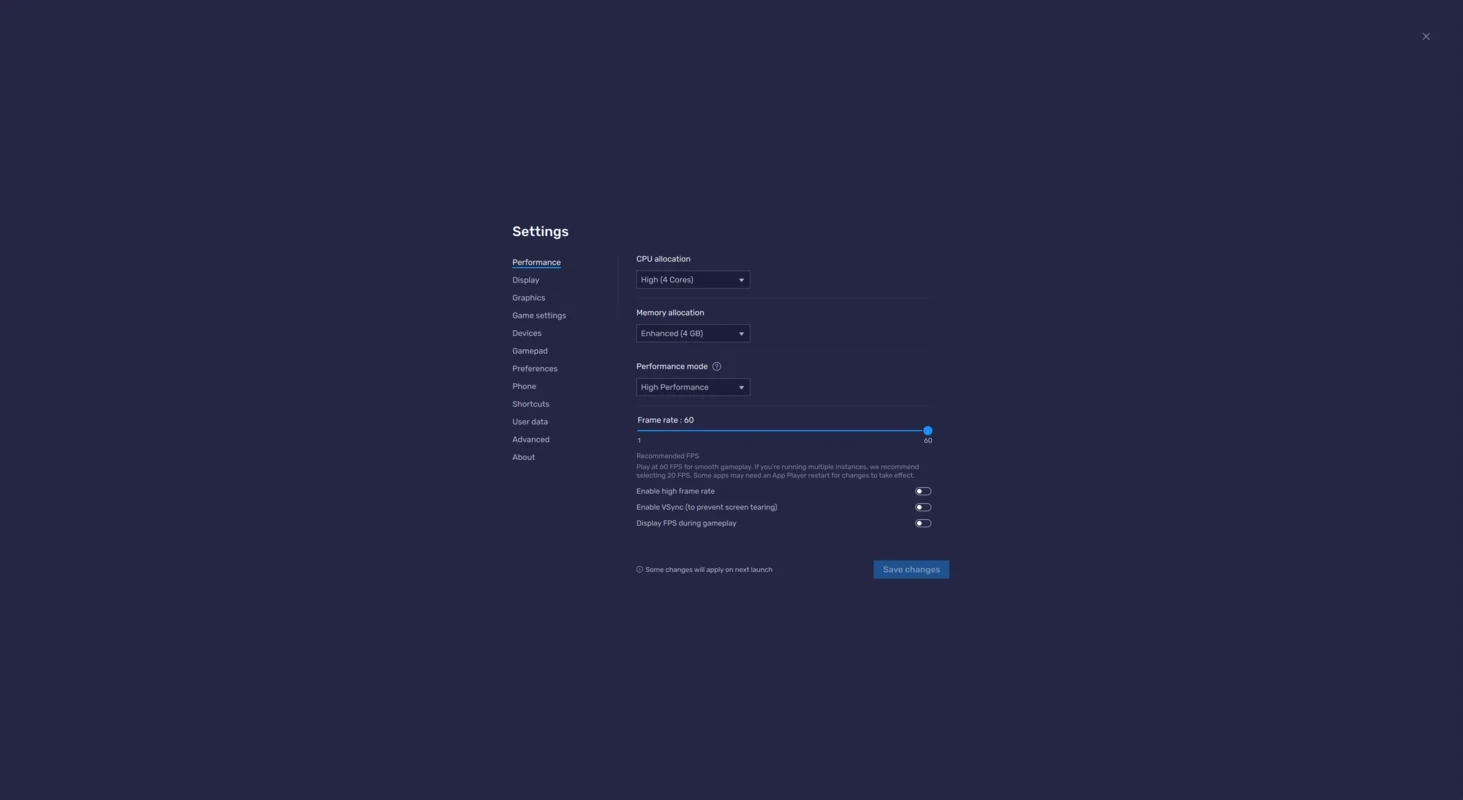
Task: Go to Game settings section
Action: pyautogui.click(x=539, y=316)
